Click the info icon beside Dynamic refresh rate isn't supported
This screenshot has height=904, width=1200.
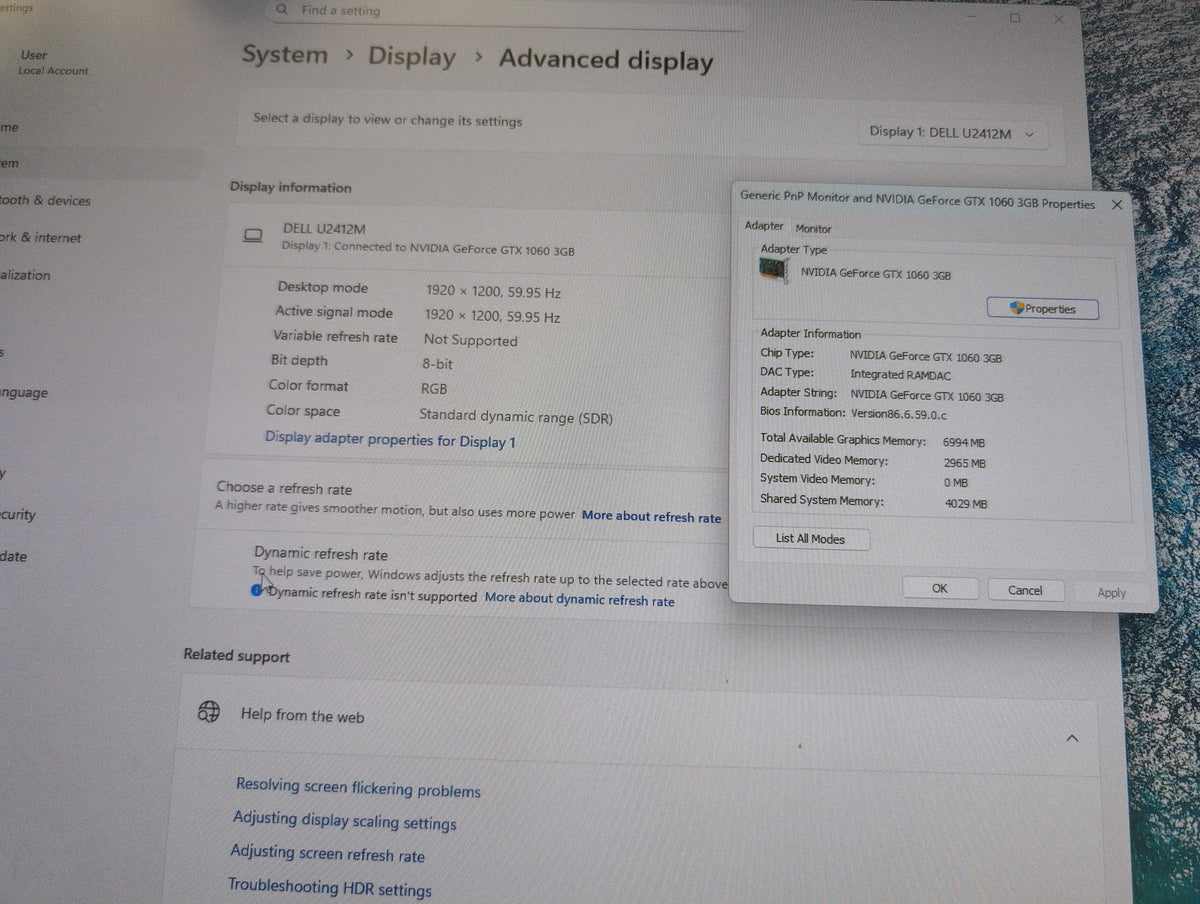pyautogui.click(x=257, y=591)
